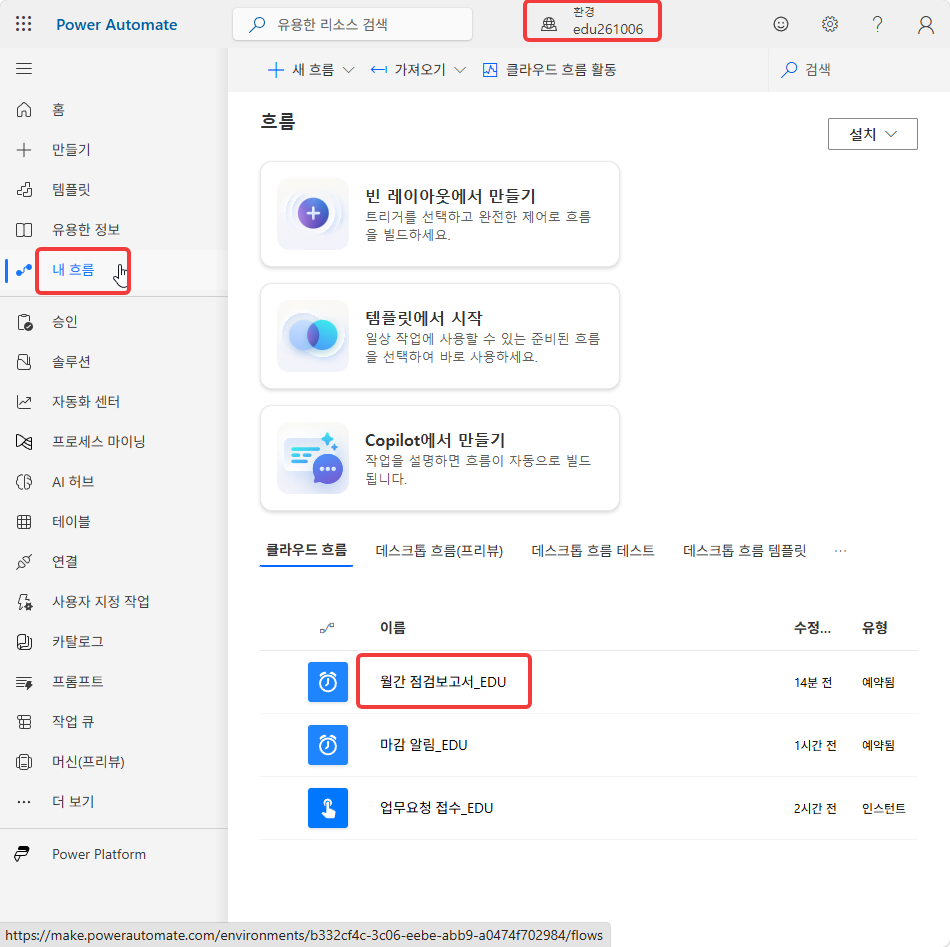This screenshot has width=950, height=947.
Task: Collapse the left navigation hamburger menu
Action: [x=24, y=69]
